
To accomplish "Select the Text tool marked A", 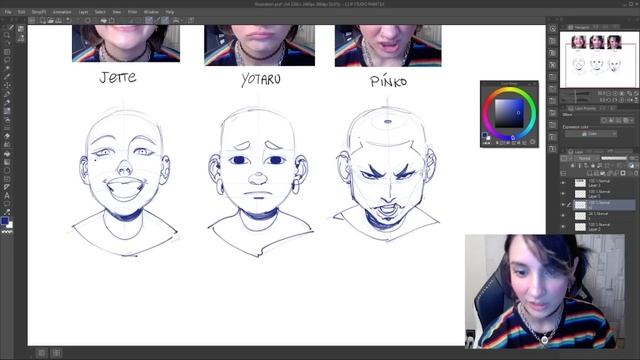I will [7, 196].
